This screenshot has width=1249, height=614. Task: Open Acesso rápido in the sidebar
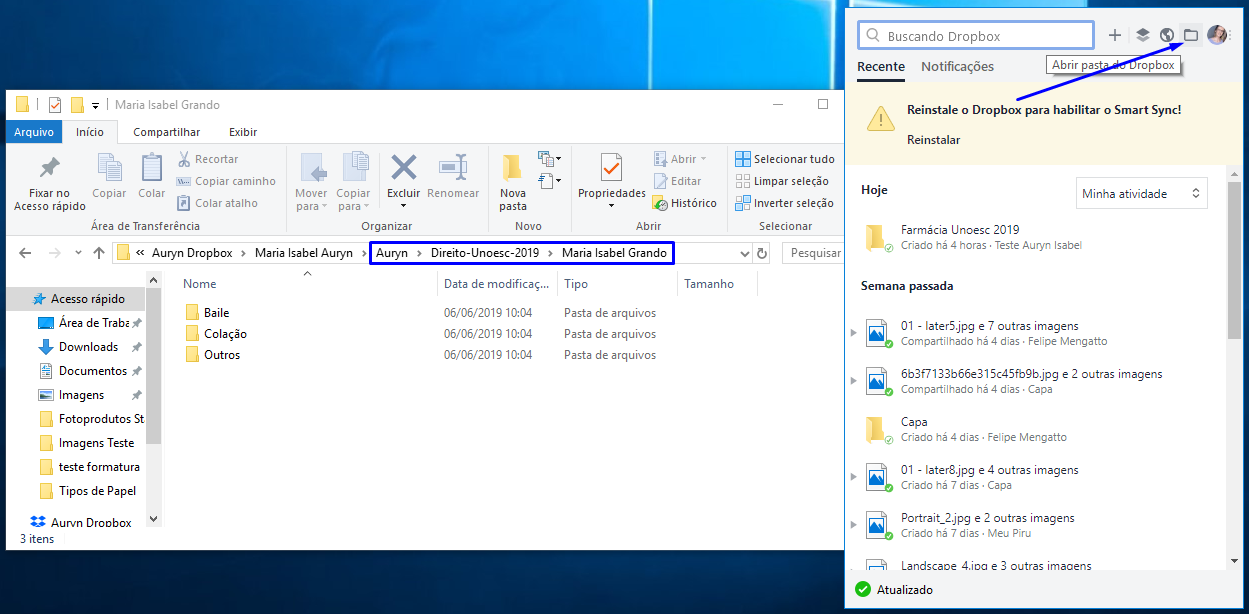pos(88,299)
